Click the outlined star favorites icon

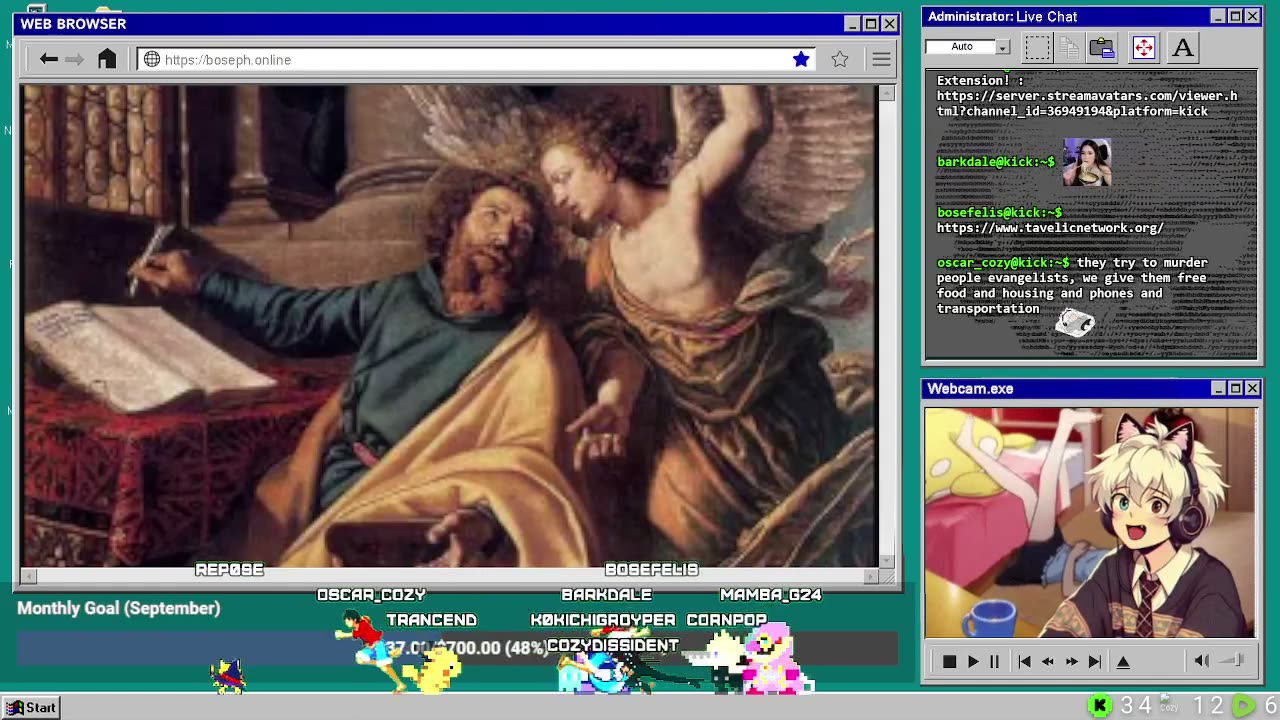pyautogui.click(x=840, y=59)
